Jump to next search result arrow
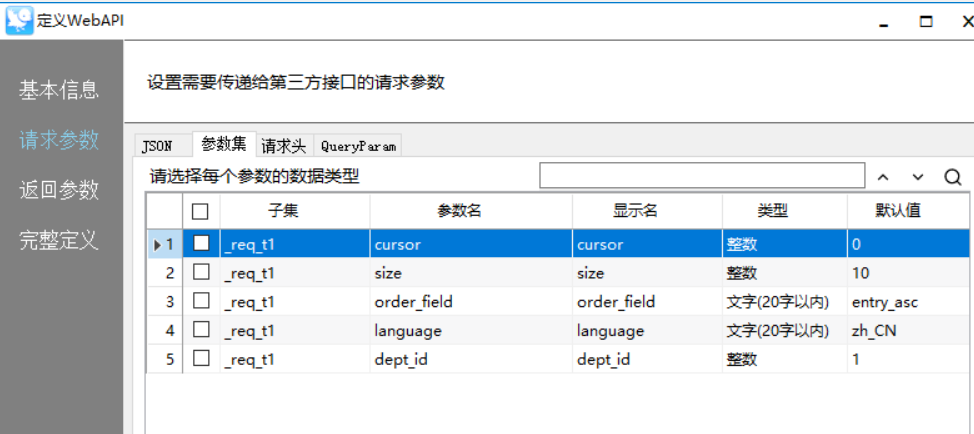Image resolution: width=974 pixels, height=434 pixels. [918, 177]
